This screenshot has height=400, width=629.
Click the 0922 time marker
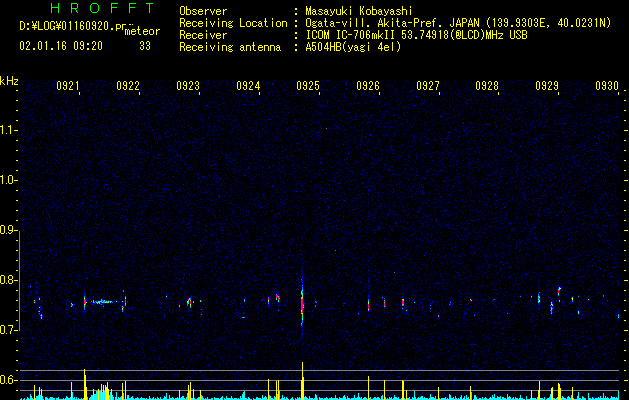(x=128, y=85)
